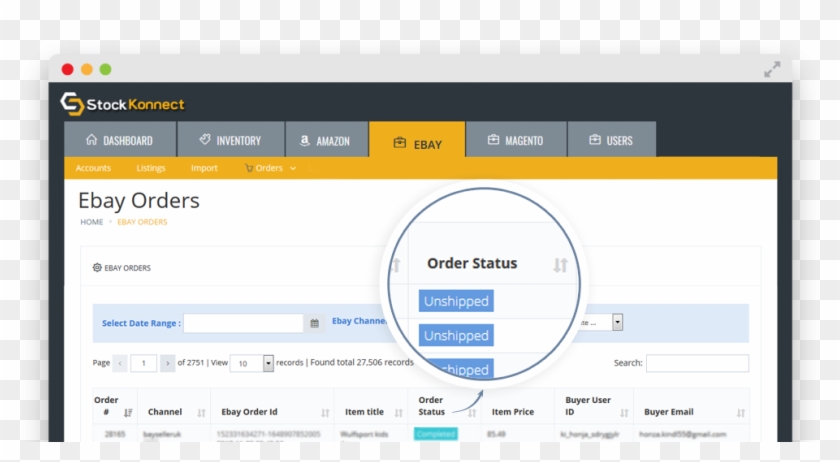The height and width of the screenshot is (462, 840).
Task: Sort by Channel column icon
Action: click(x=201, y=413)
